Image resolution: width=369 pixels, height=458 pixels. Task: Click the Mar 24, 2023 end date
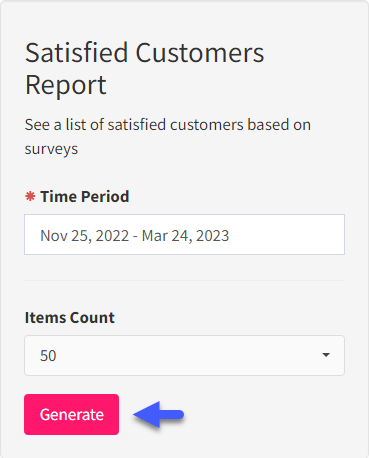185,236
